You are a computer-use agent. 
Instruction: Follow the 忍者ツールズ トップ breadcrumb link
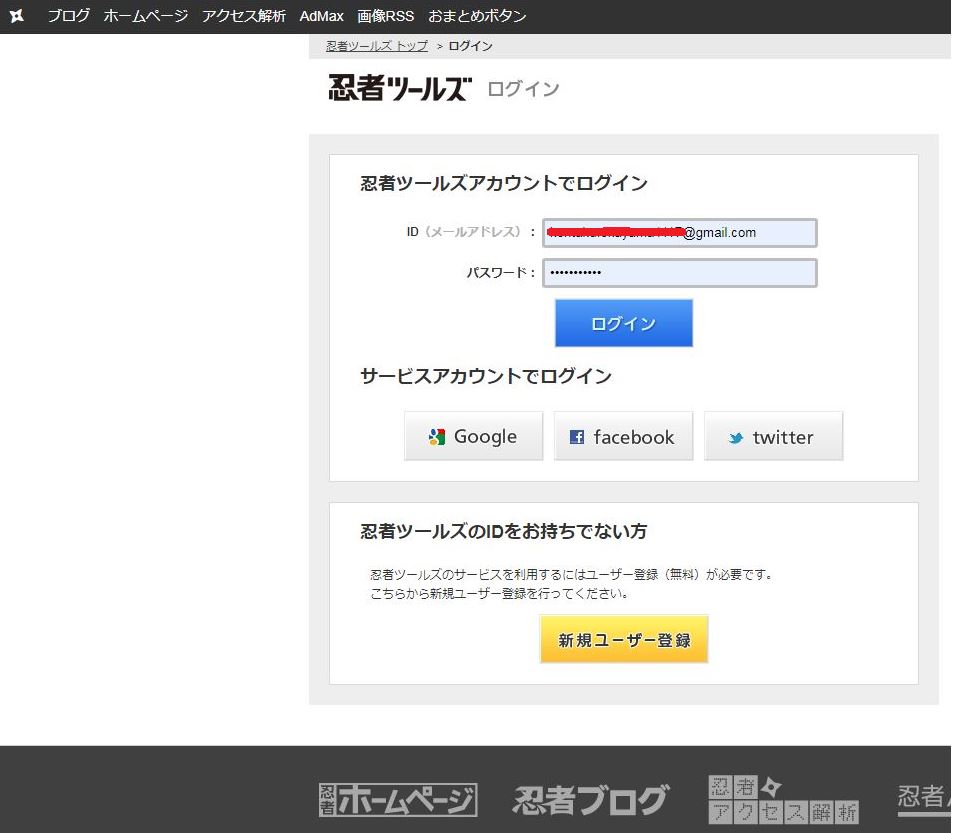[377, 46]
